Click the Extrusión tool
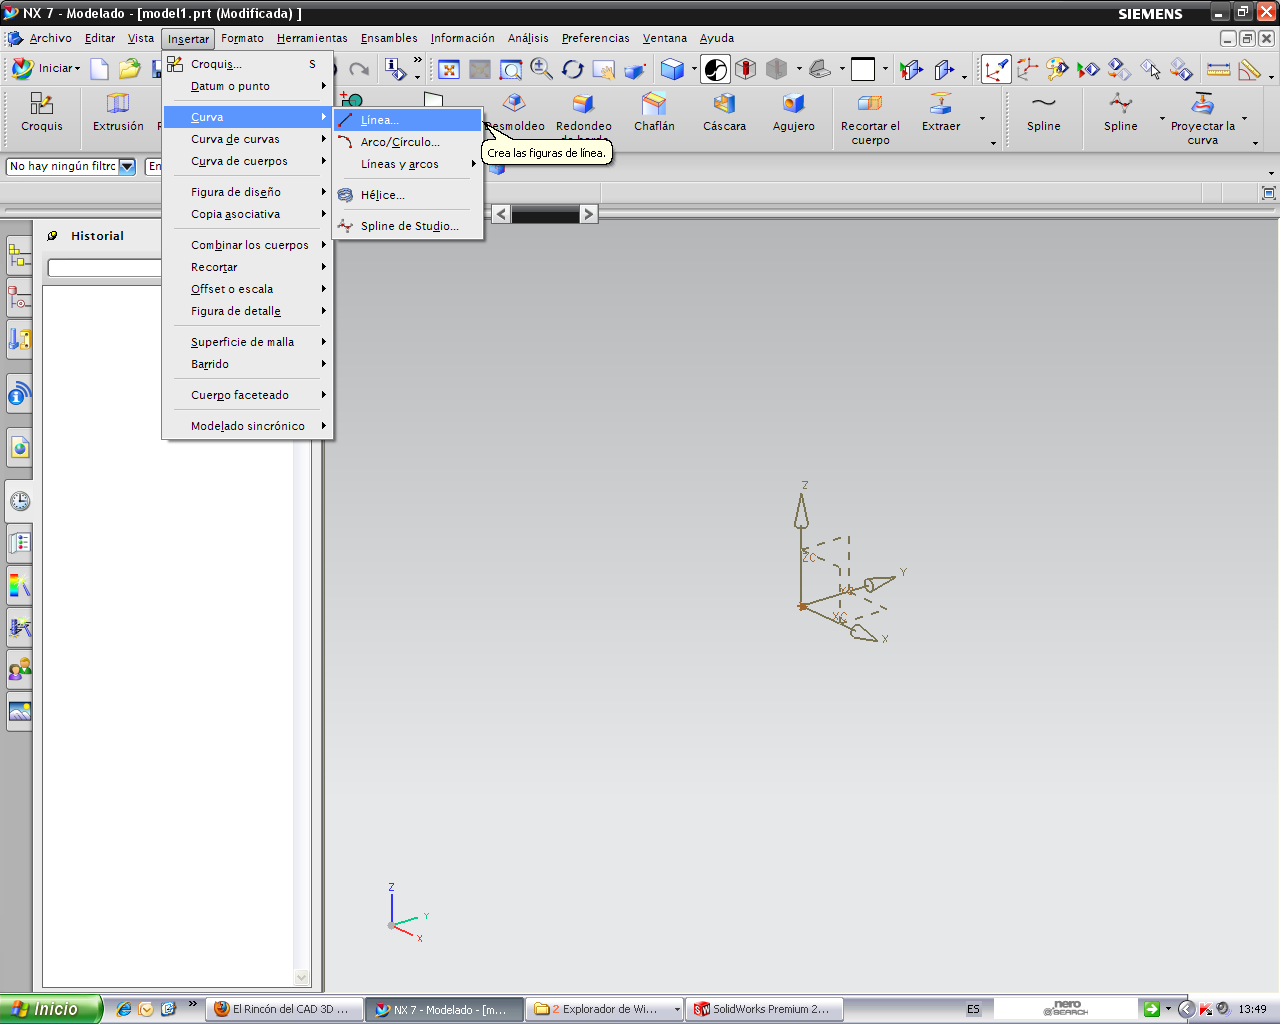1280x1024 pixels. [x=118, y=113]
